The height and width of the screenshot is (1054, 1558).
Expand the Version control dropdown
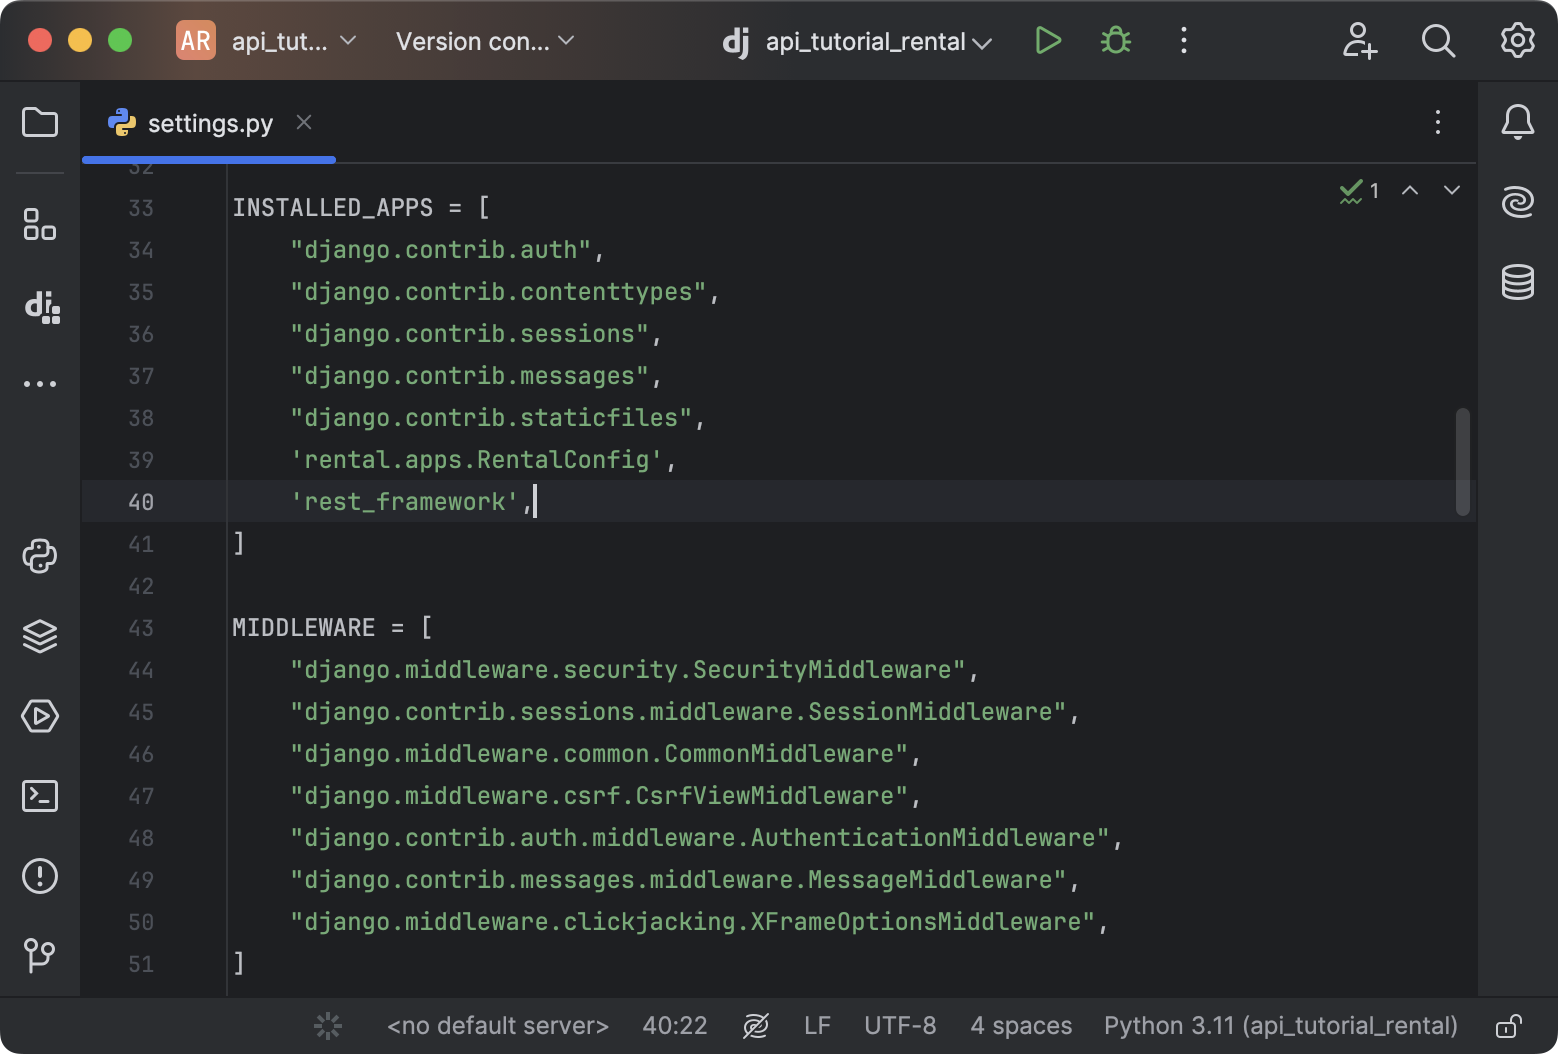click(x=484, y=41)
